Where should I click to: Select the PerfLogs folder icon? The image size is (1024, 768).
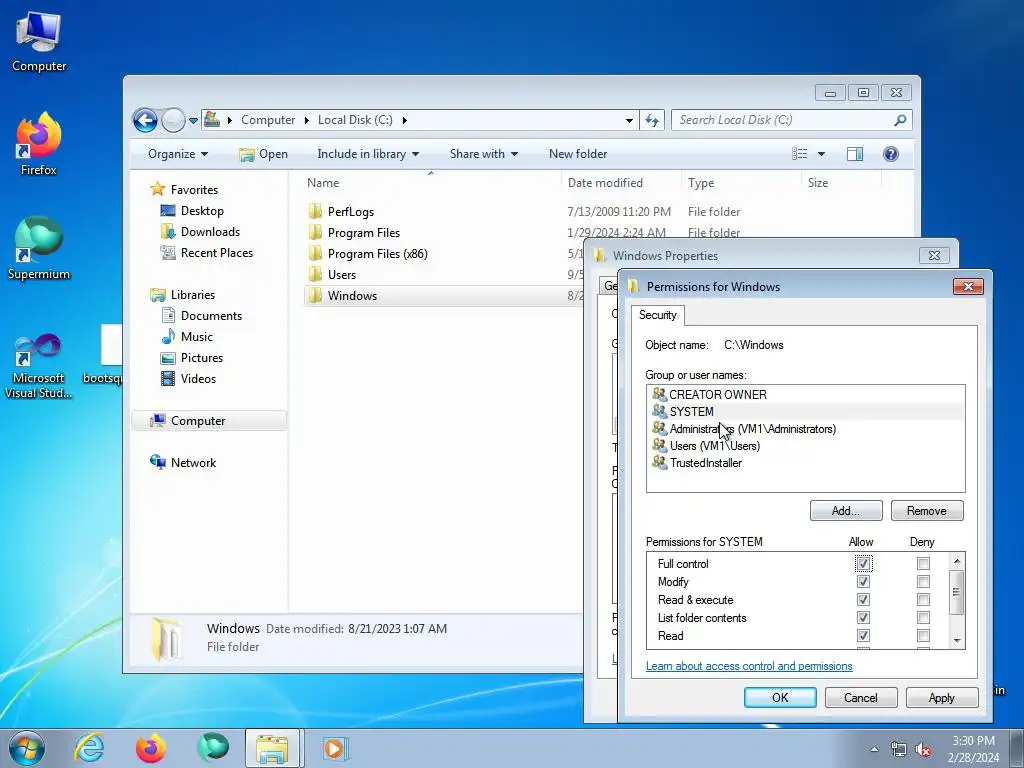click(x=315, y=211)
